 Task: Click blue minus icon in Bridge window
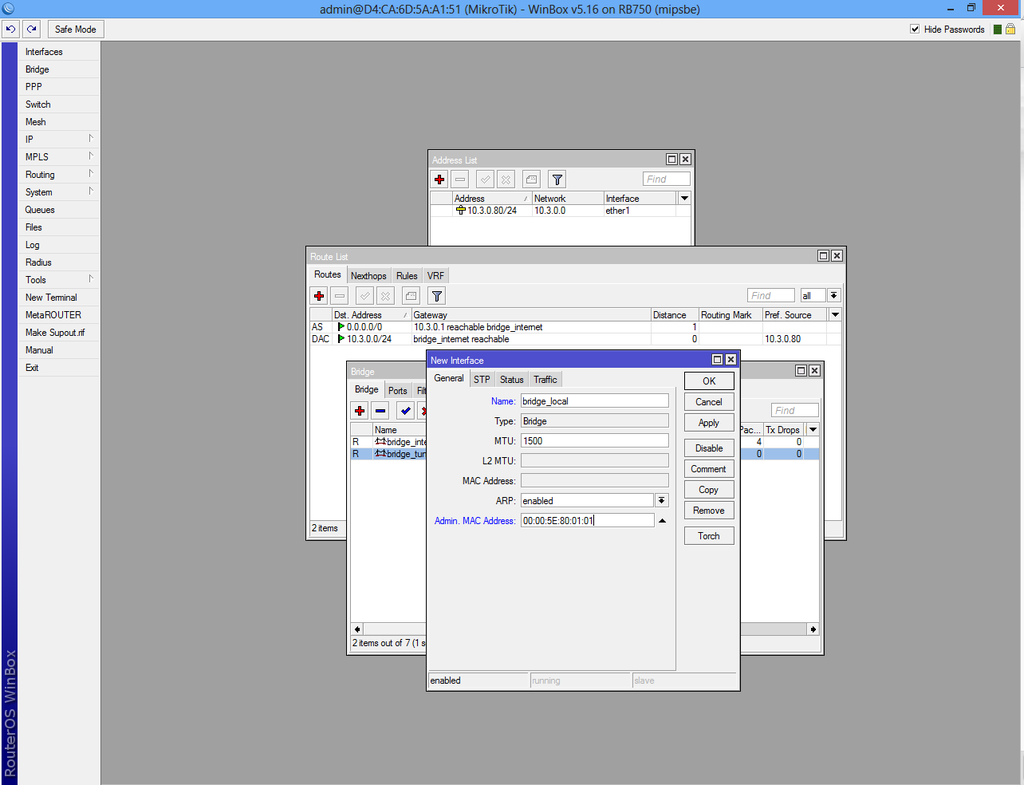click(380, 411)
